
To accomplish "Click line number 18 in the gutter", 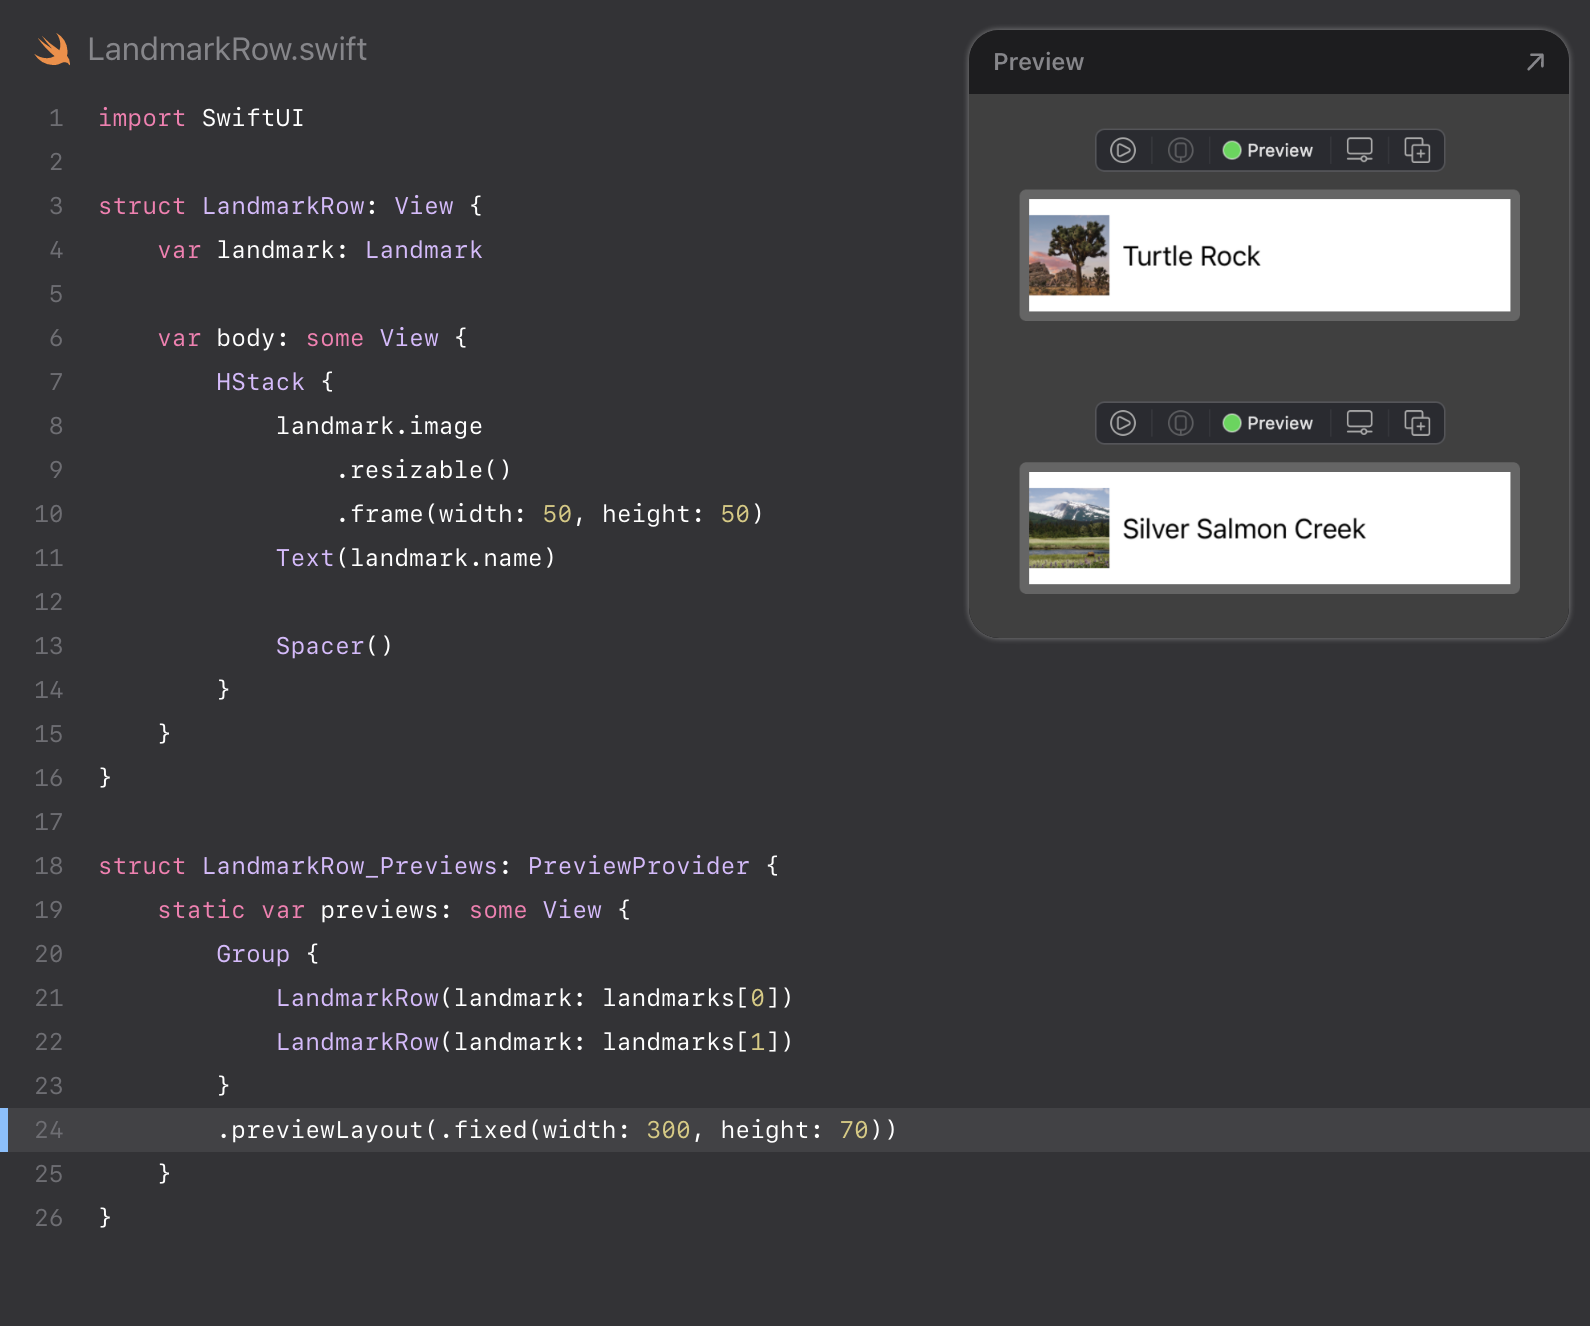I will tap(49, 866).
